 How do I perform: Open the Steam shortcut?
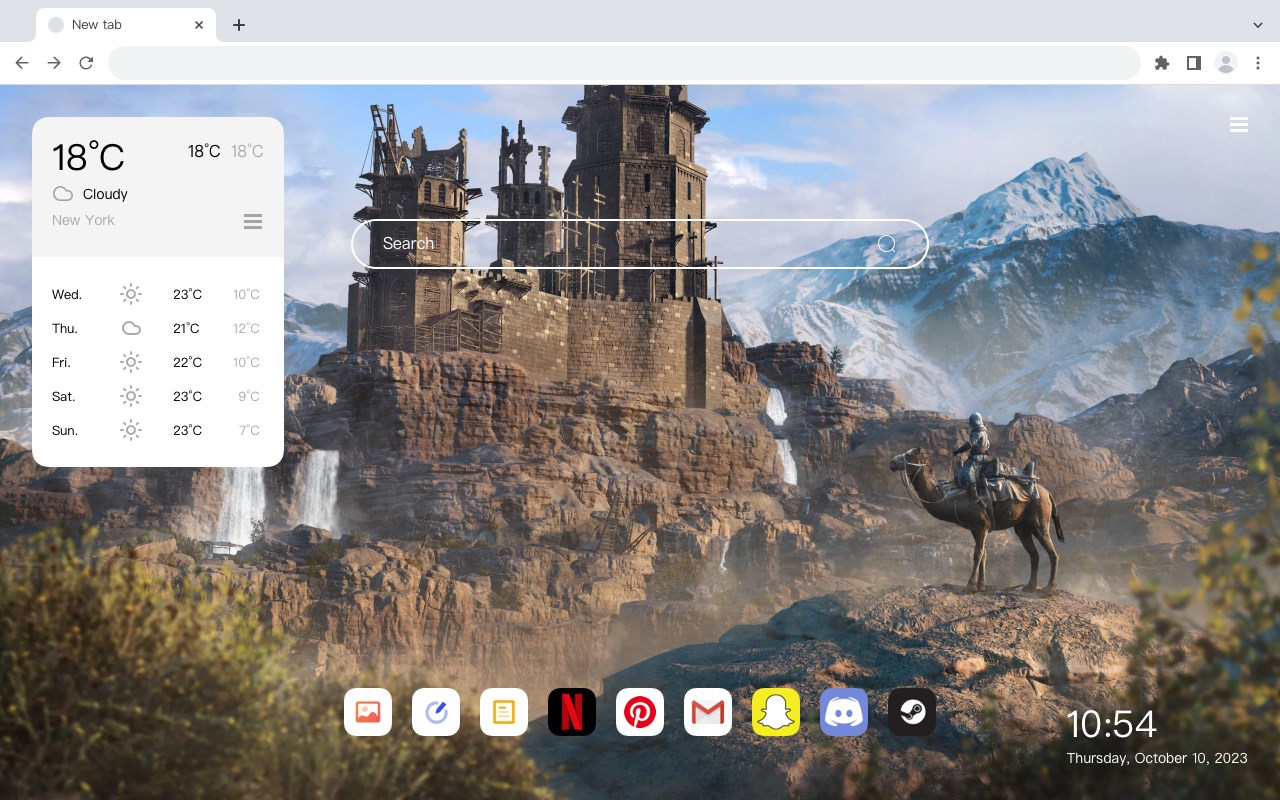[x=912, y=712]
